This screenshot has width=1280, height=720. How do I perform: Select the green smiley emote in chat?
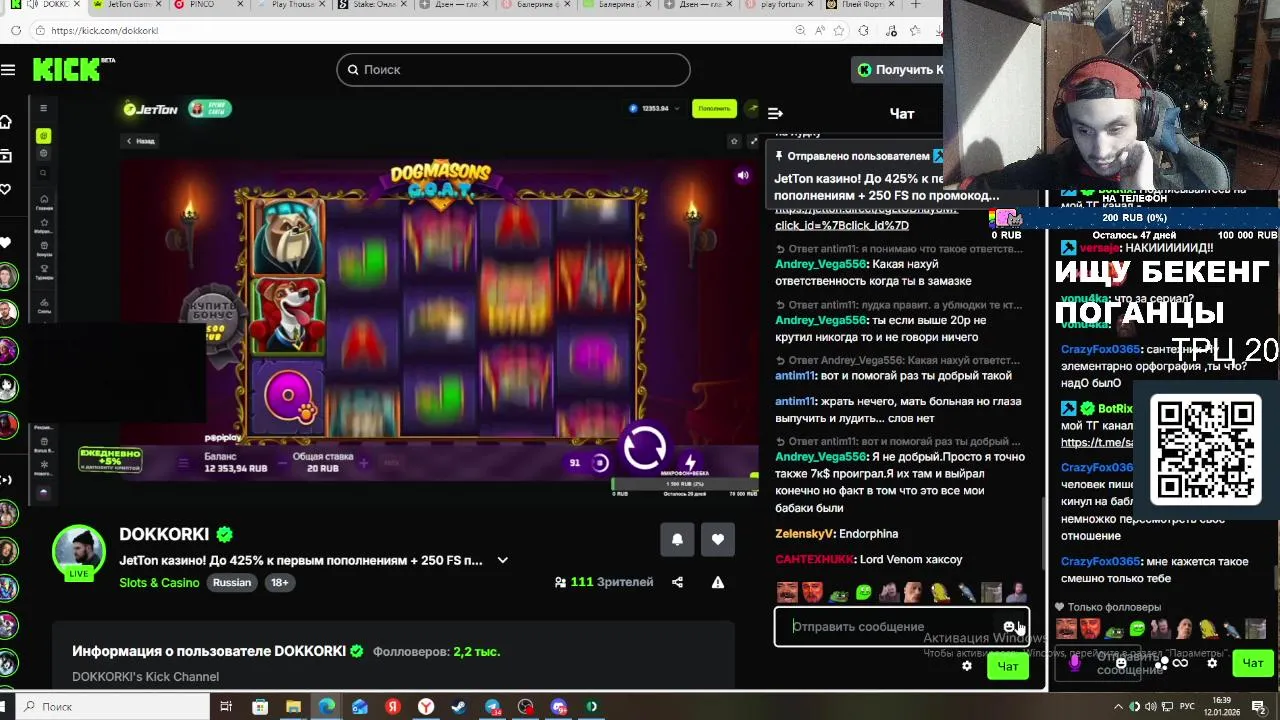(x=864, y=593)
